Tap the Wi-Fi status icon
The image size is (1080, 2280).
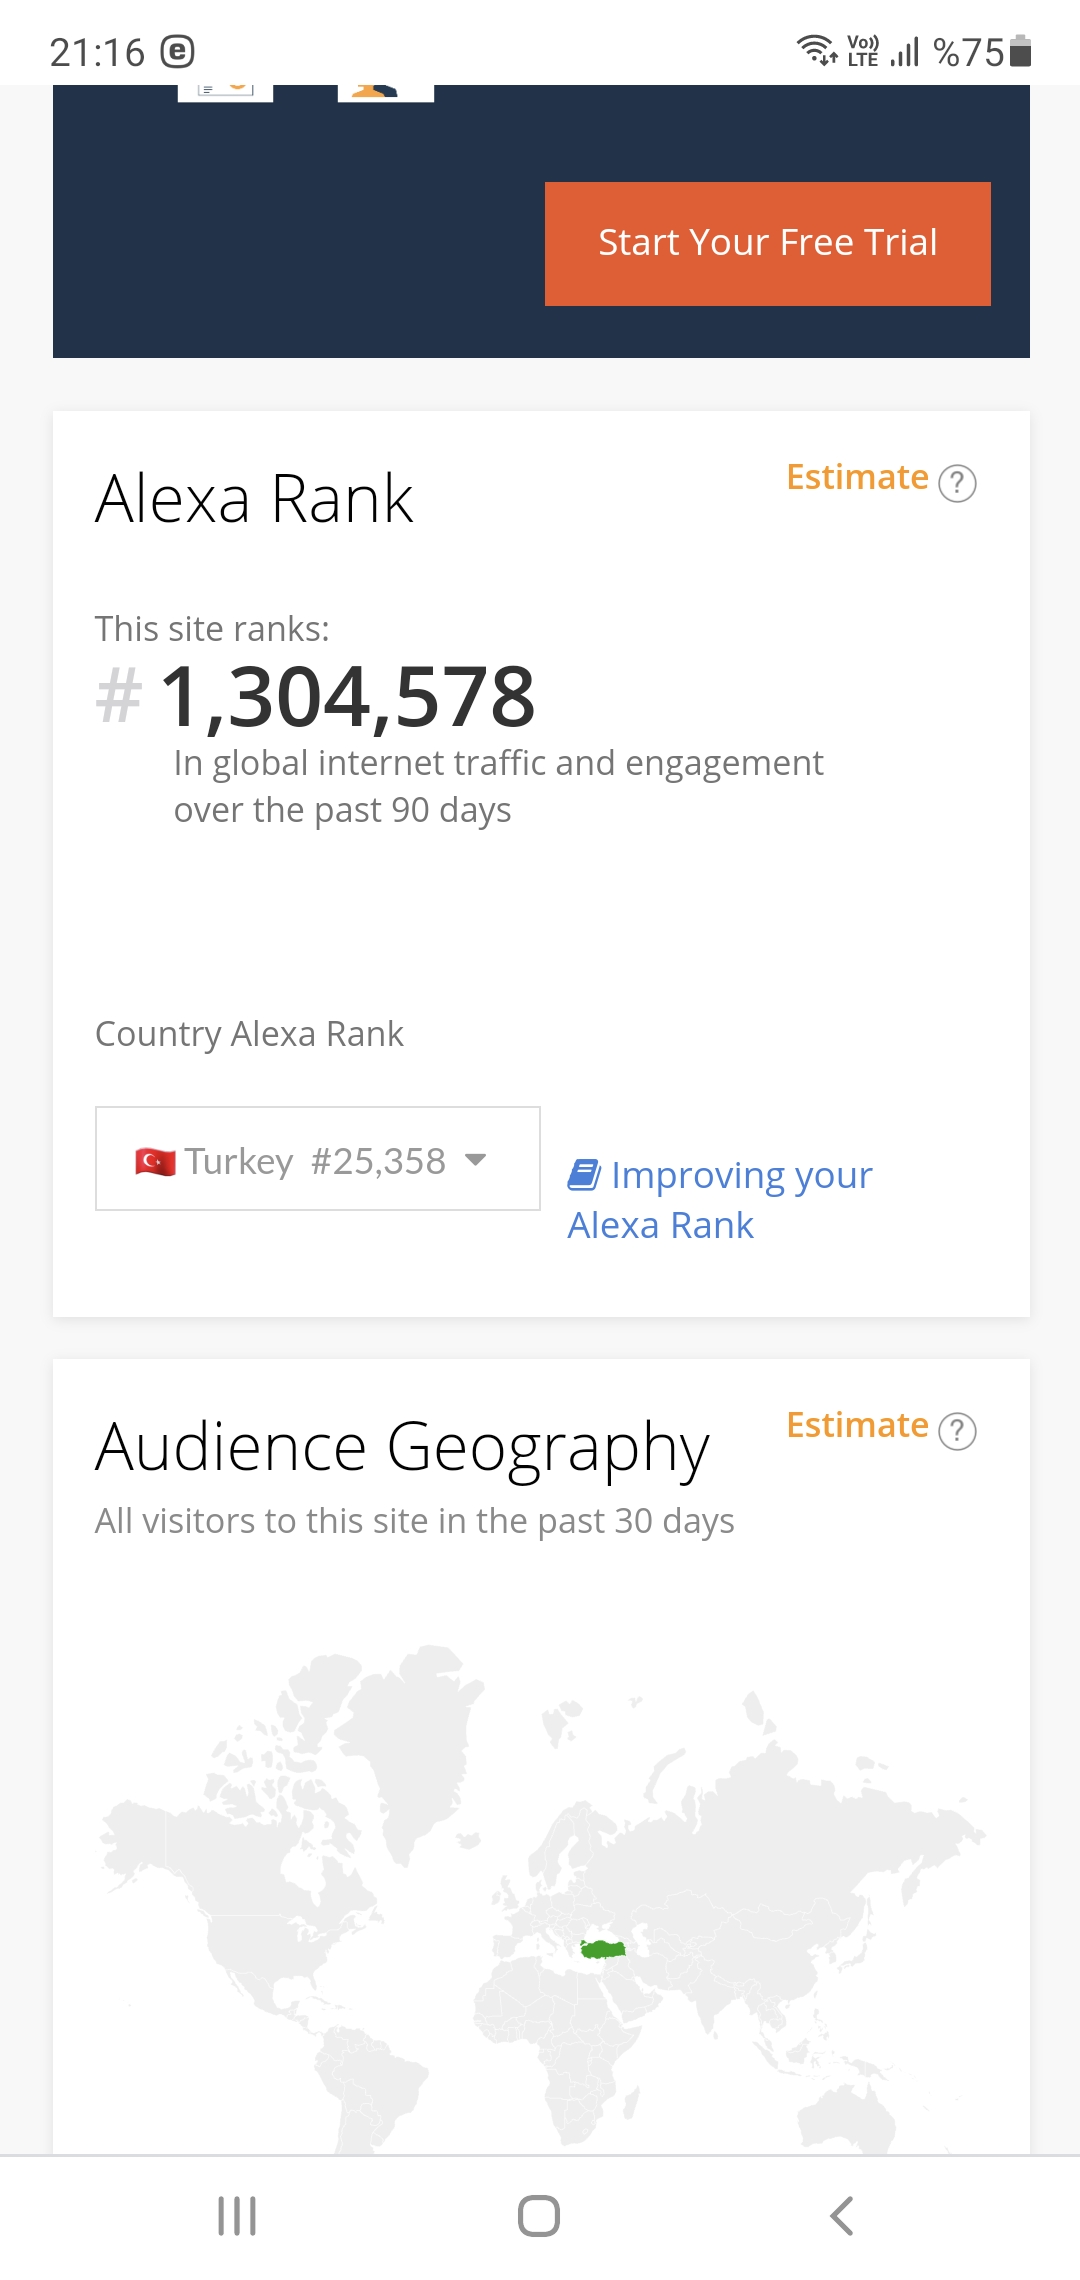pyautogui.click(x=817, y=50)
